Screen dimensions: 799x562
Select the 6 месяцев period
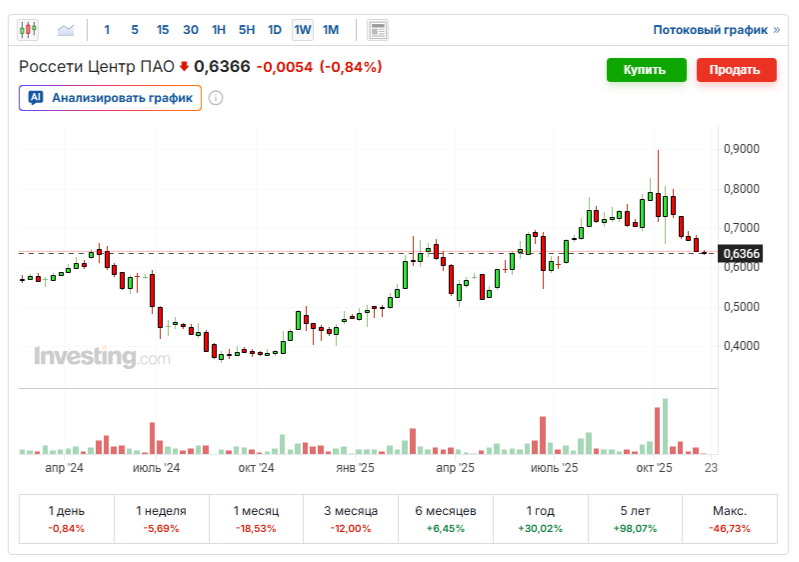[446, 519]
